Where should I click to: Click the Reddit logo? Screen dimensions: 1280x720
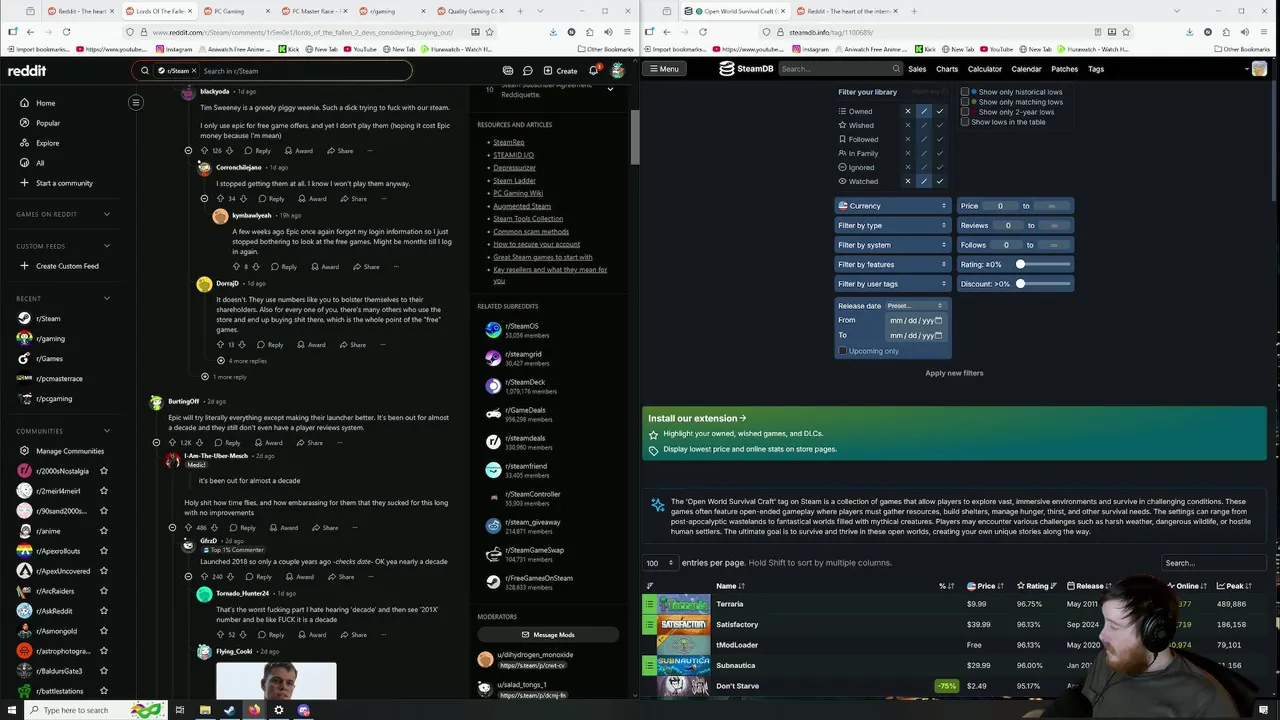pyautogui.click(x=27, y=71)
